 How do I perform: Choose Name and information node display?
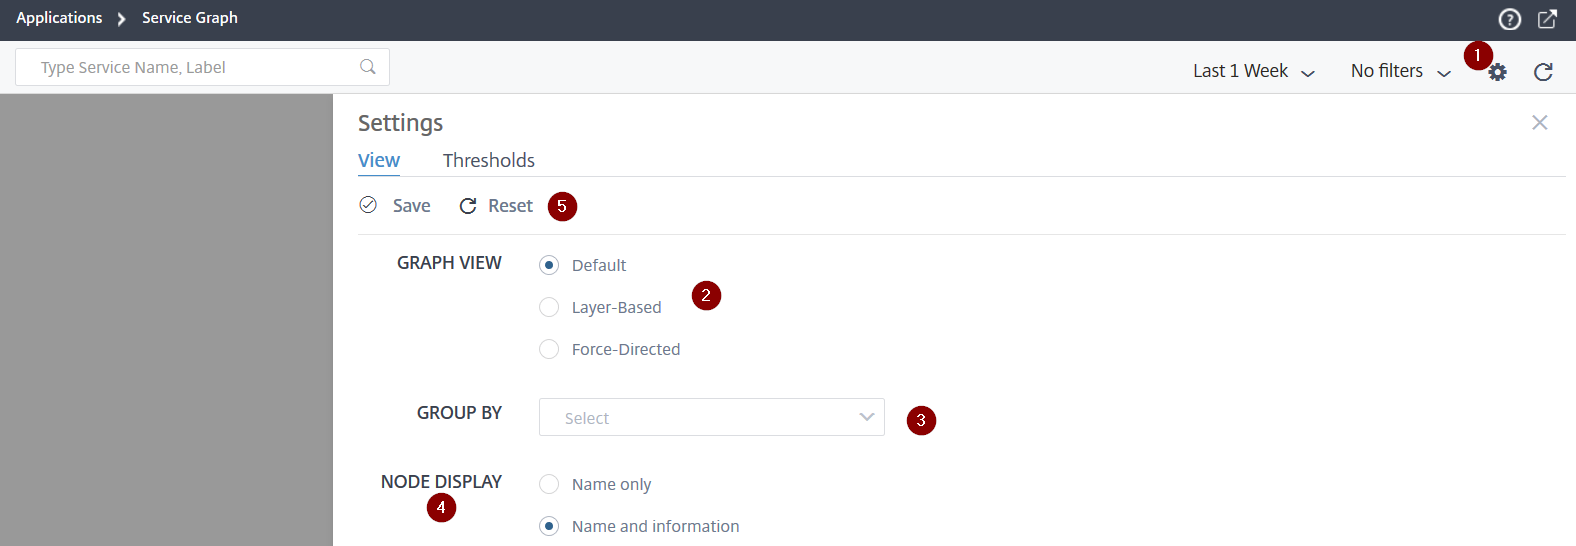coord(549,526)
